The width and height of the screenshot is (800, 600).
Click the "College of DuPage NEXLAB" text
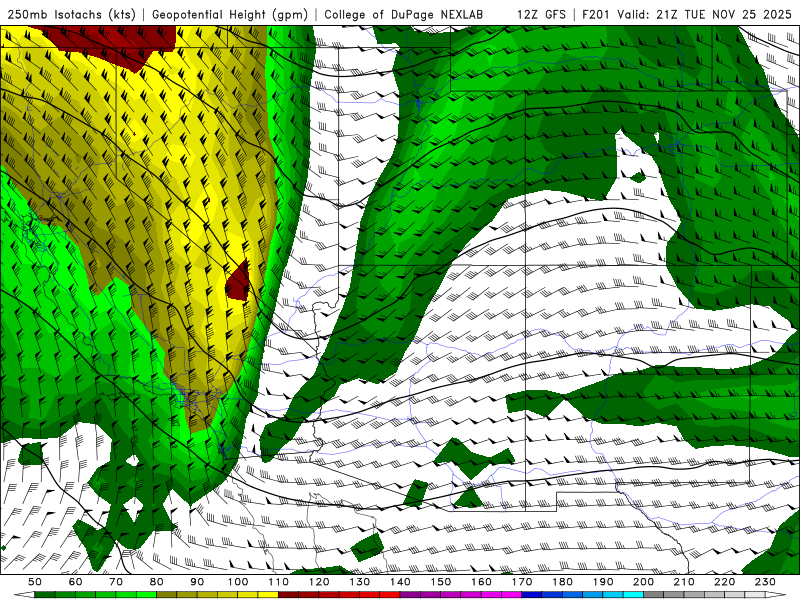point(403,14)
